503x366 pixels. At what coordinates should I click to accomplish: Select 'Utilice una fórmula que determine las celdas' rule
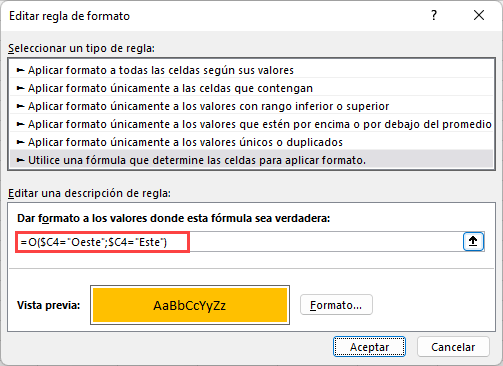point(251,160)
